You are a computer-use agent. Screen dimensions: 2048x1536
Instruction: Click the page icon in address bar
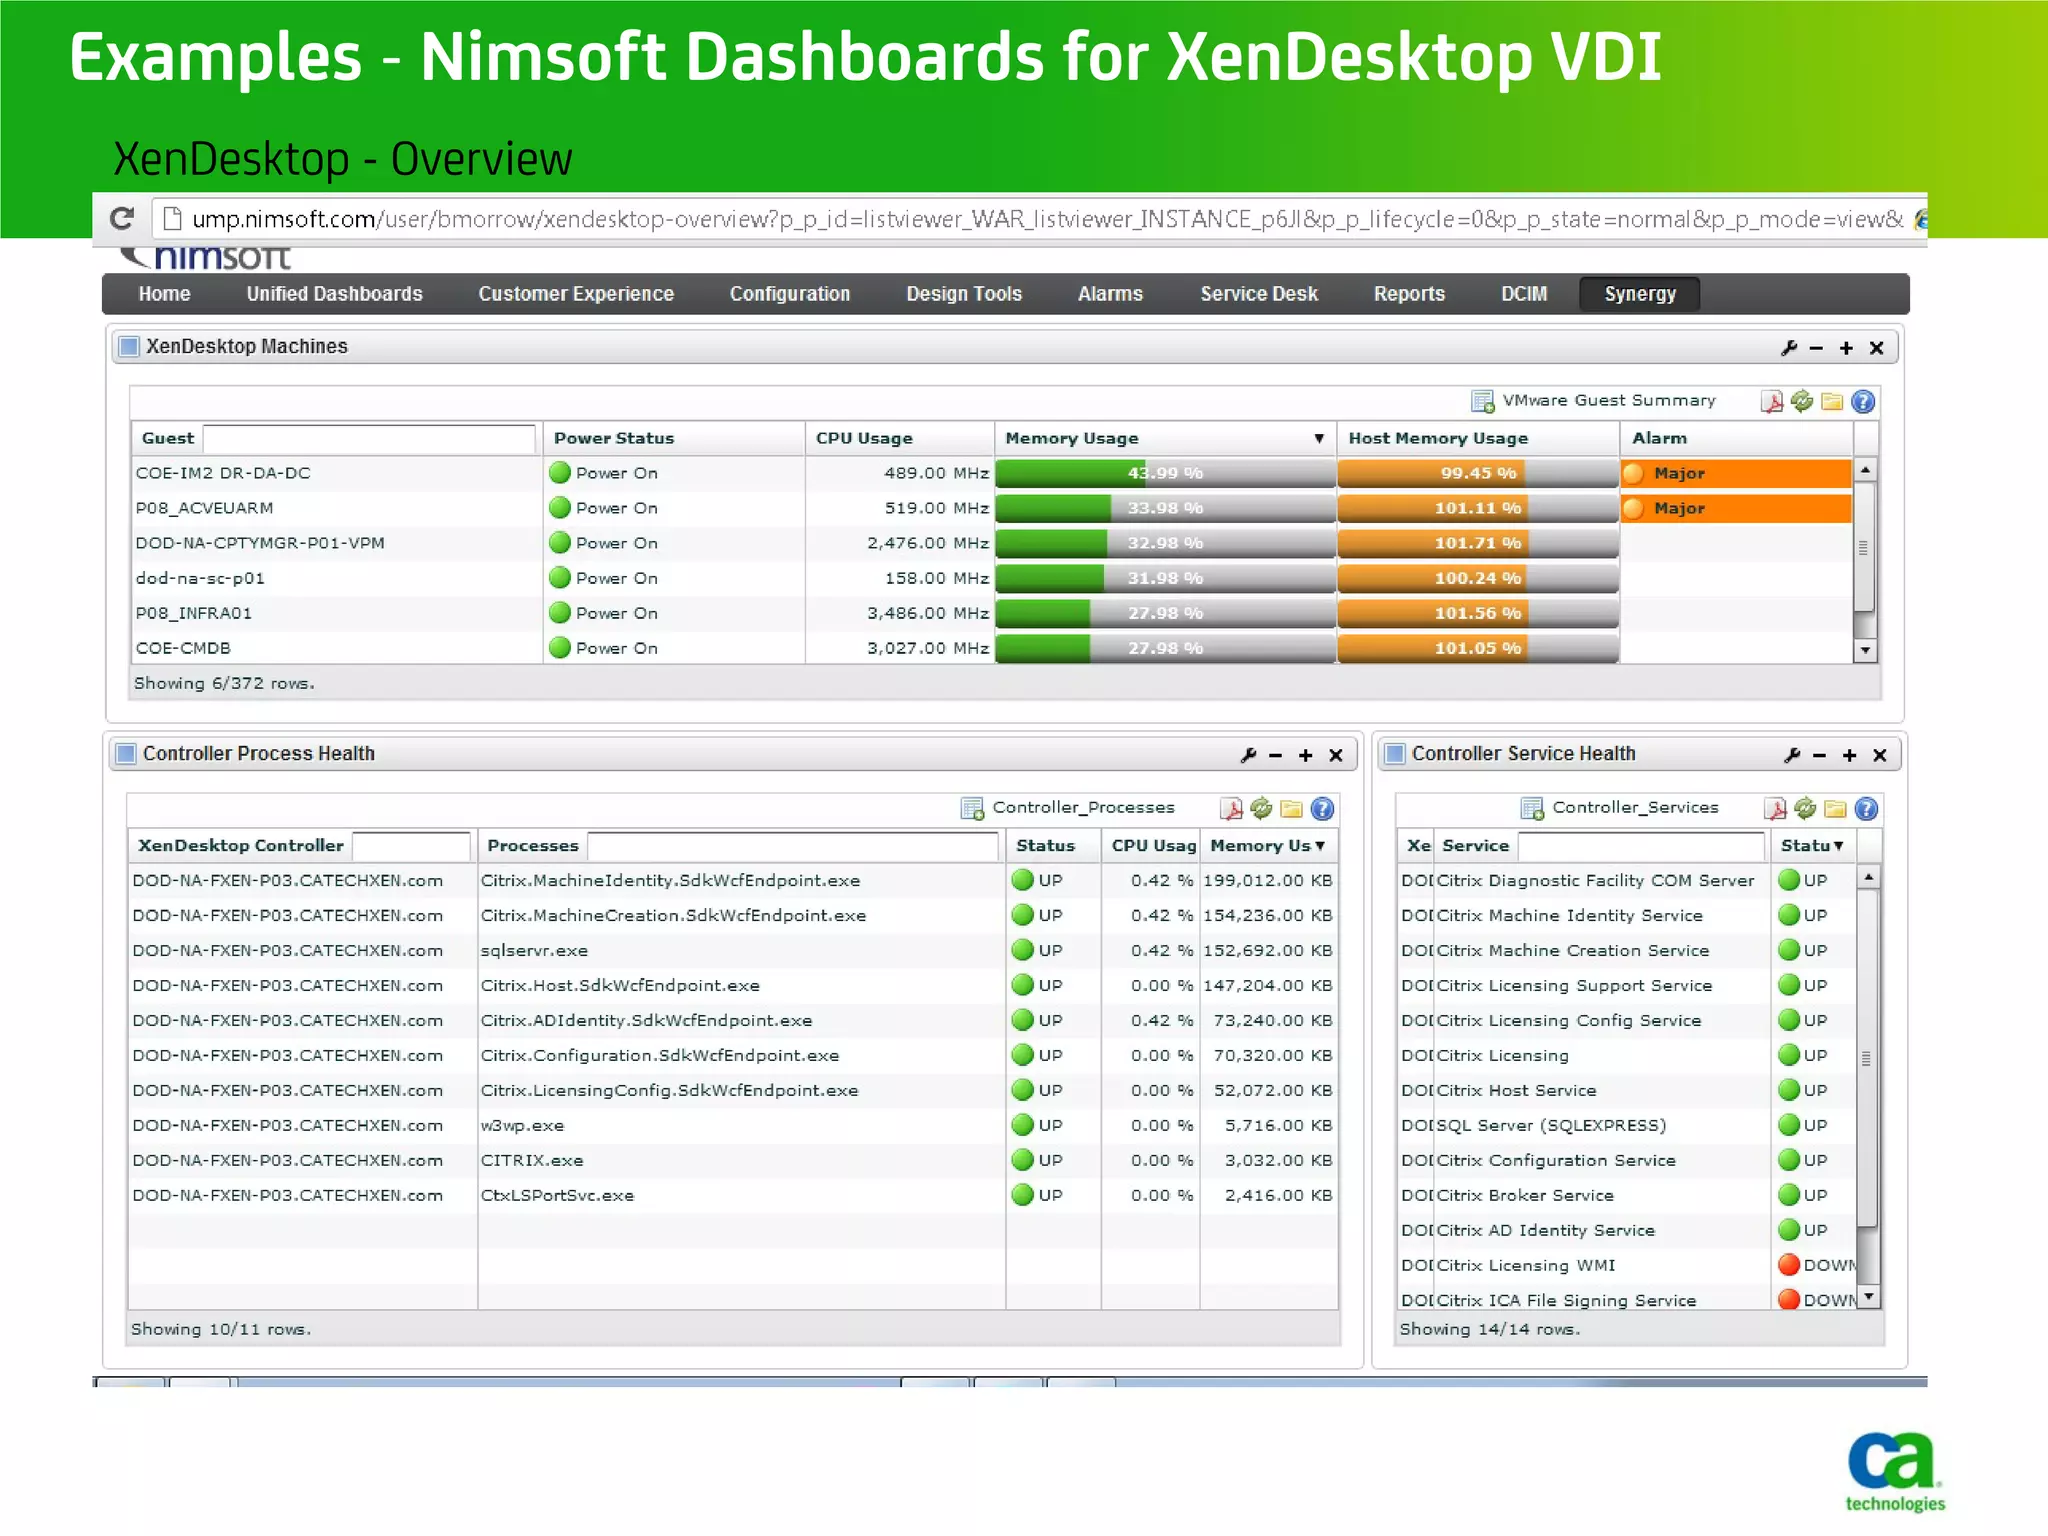[171, 218]
